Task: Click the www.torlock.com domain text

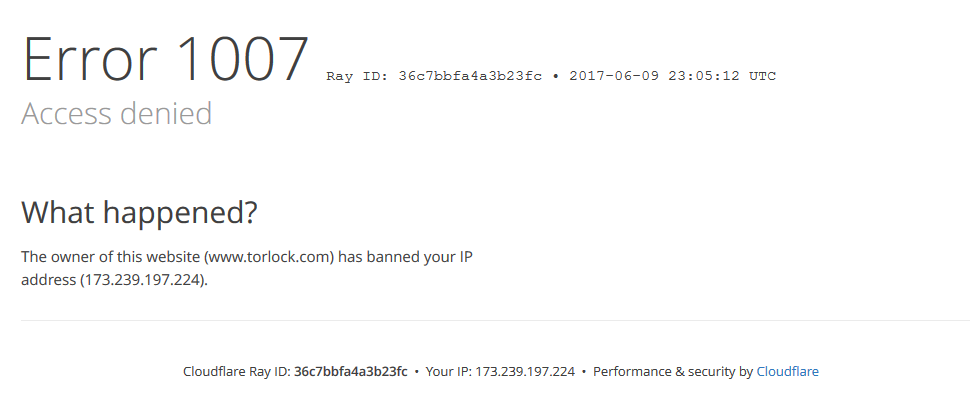Action: pyautogui.click(x=269, y=256)
